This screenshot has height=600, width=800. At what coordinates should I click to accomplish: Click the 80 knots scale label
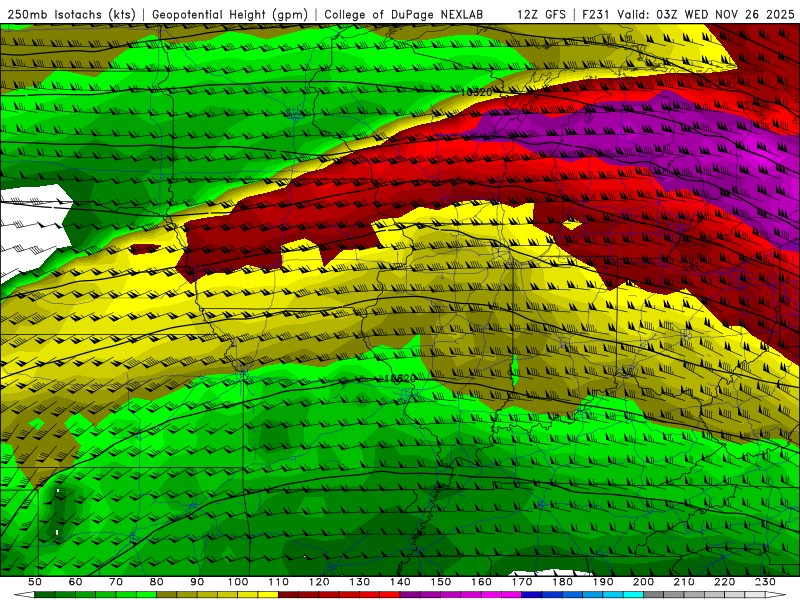157,582
